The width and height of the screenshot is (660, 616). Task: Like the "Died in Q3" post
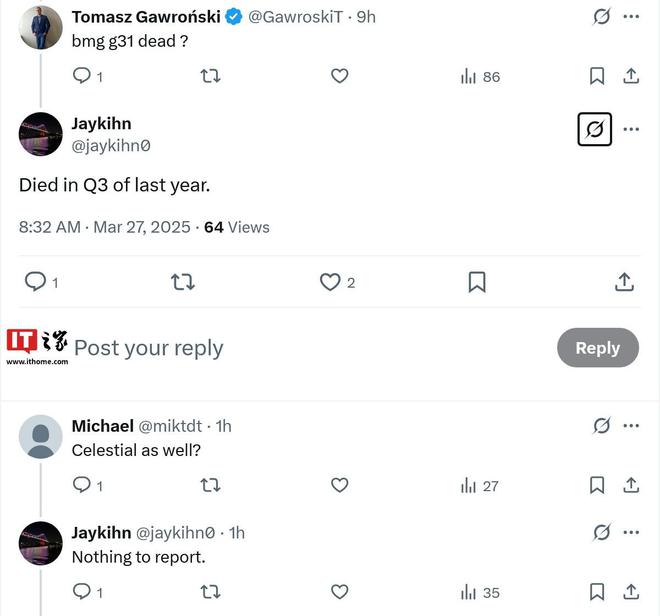click(330, 282)
